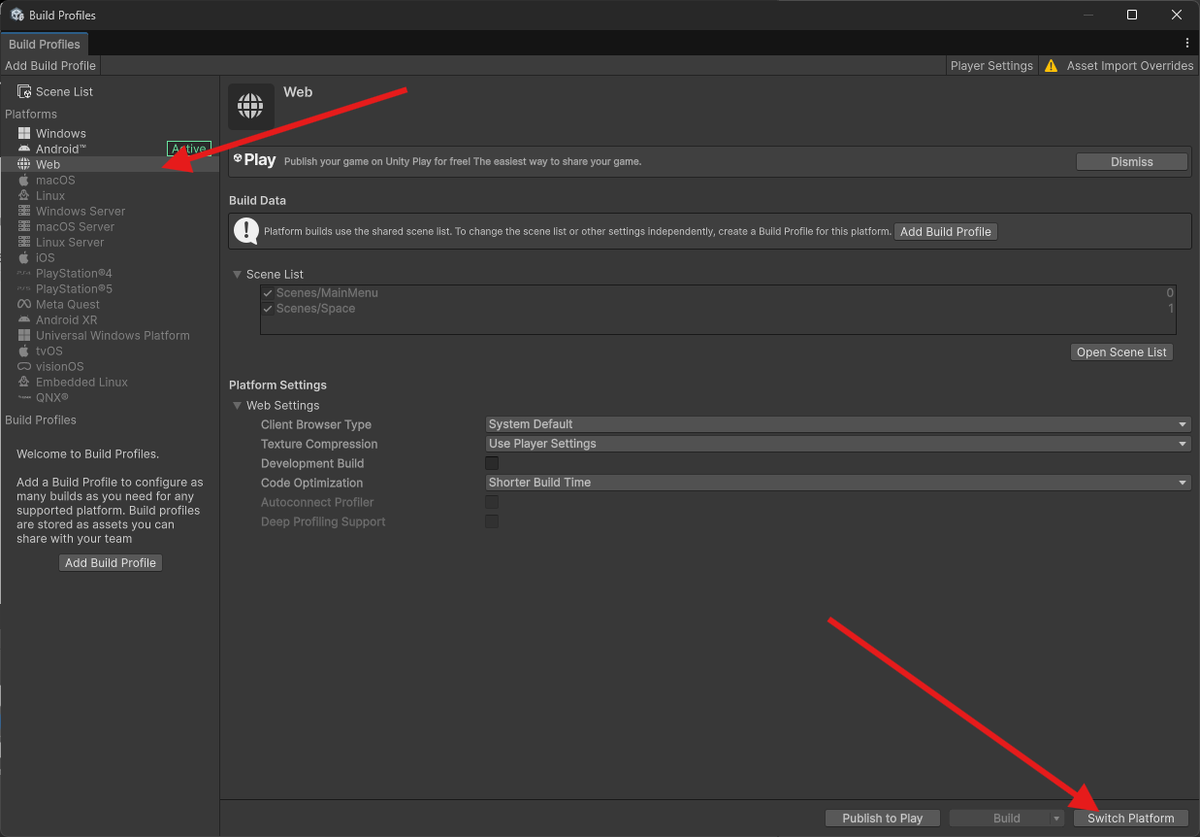Collapse the Scene List foldout triangle
Viewport: 1200px width, 837px height.
(237, 274)
